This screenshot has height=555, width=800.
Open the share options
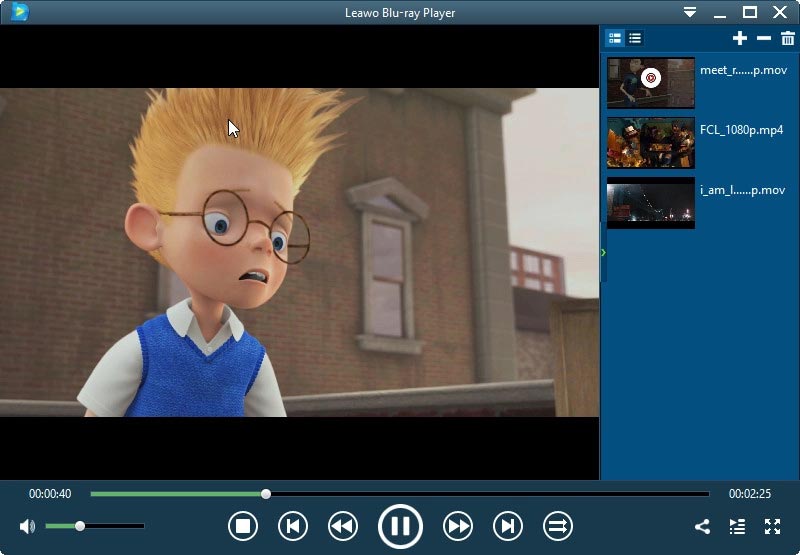coord(702,526)
